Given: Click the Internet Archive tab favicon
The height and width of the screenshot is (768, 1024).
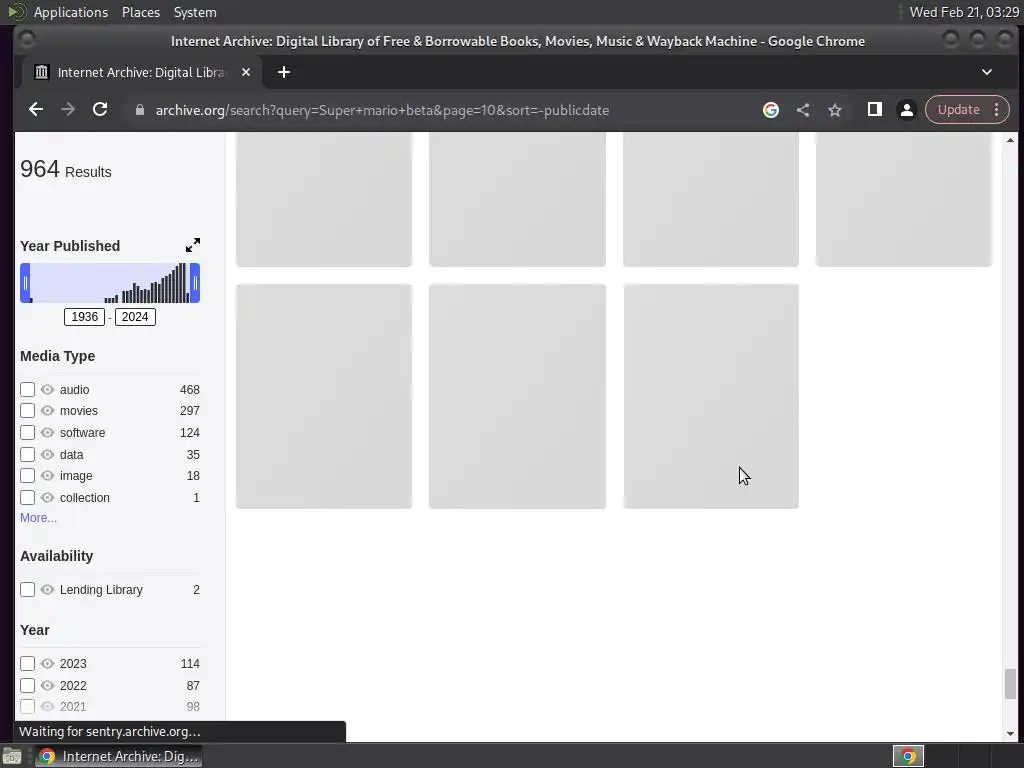Looking at the screenshot, I should (x=41, y=72).
